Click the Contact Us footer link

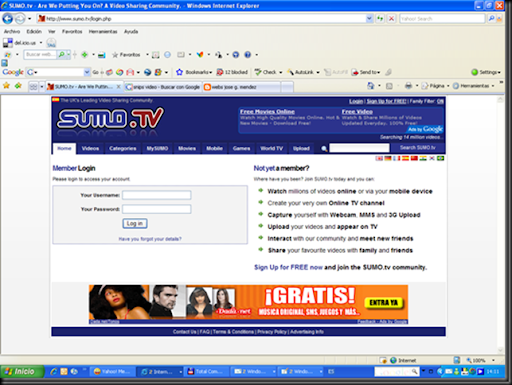(185, 332)
